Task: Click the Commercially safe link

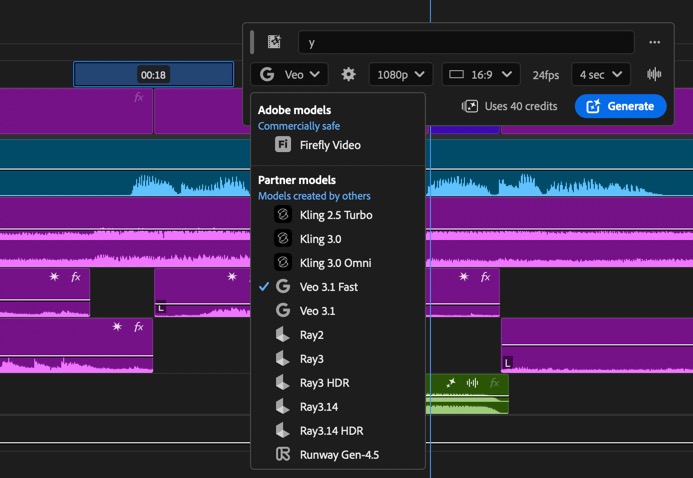Action: (x=299, y=126)
